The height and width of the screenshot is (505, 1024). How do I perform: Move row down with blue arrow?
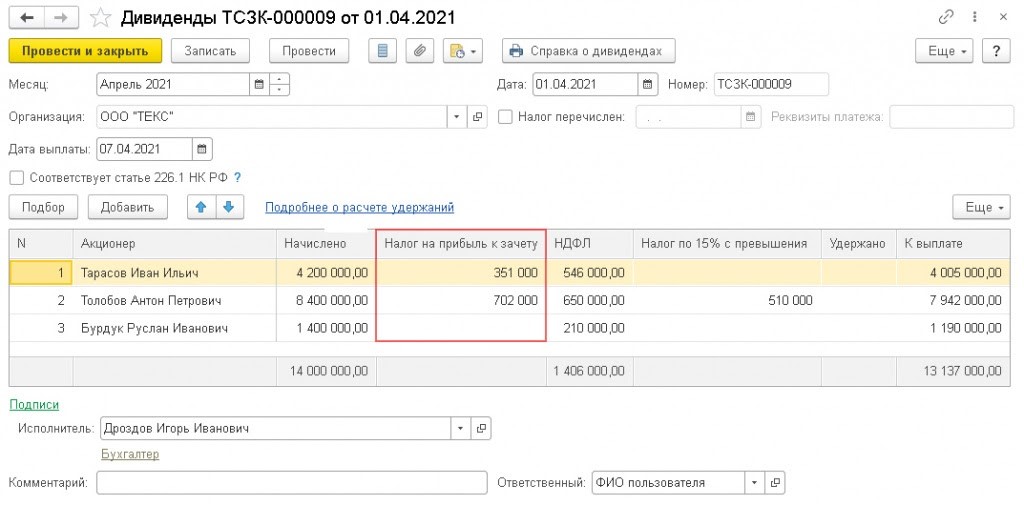229,207
